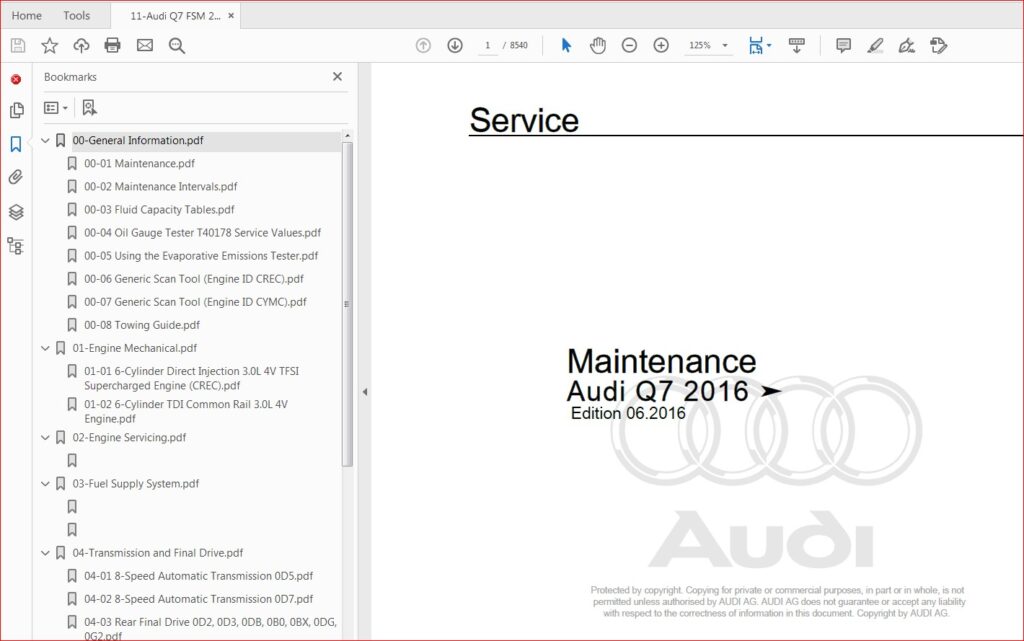Go to the next page
The width and height of the screenshot is (1024, 641).
point(455,45)
